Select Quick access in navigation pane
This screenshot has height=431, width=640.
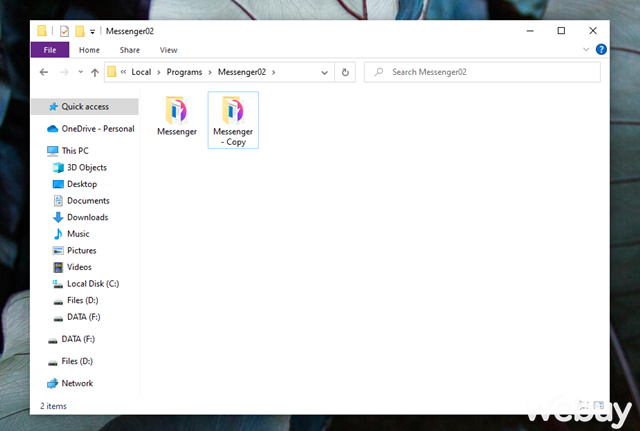click(85, 107)
